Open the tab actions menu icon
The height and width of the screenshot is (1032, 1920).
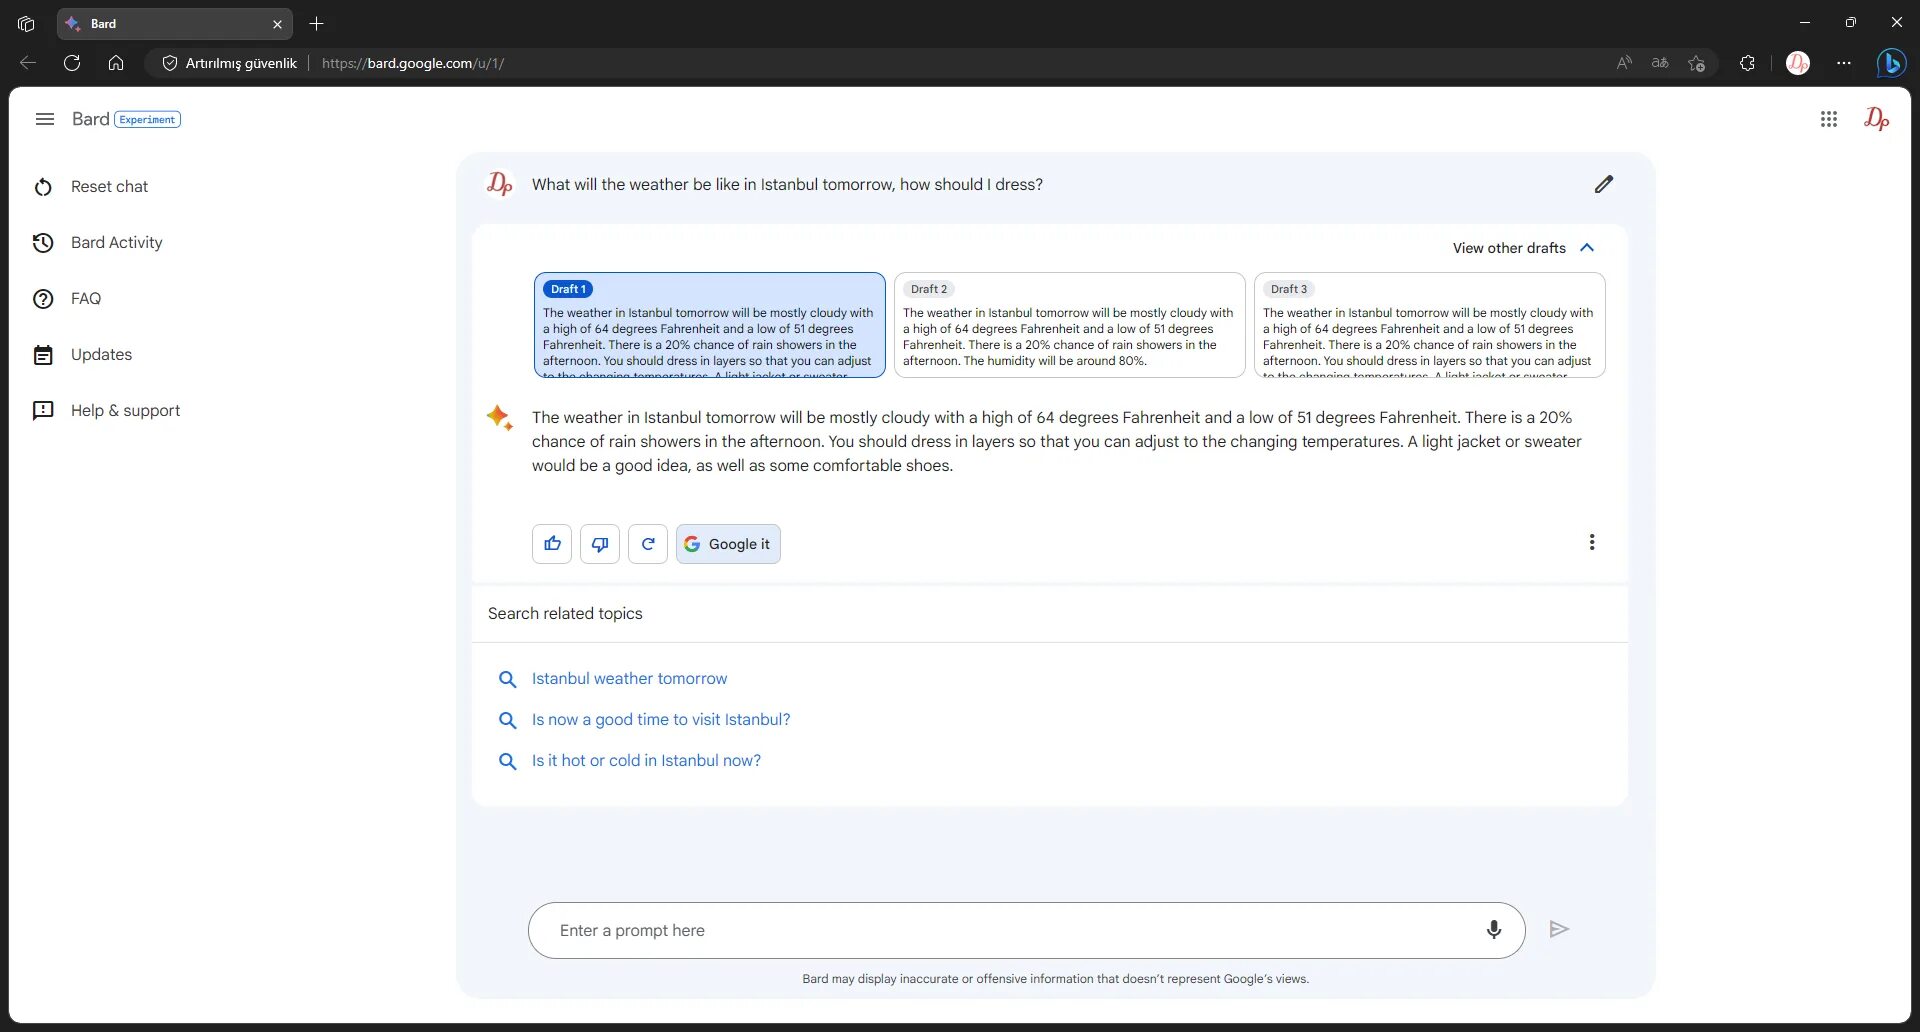pyautogui.click(x=26, y=23)
